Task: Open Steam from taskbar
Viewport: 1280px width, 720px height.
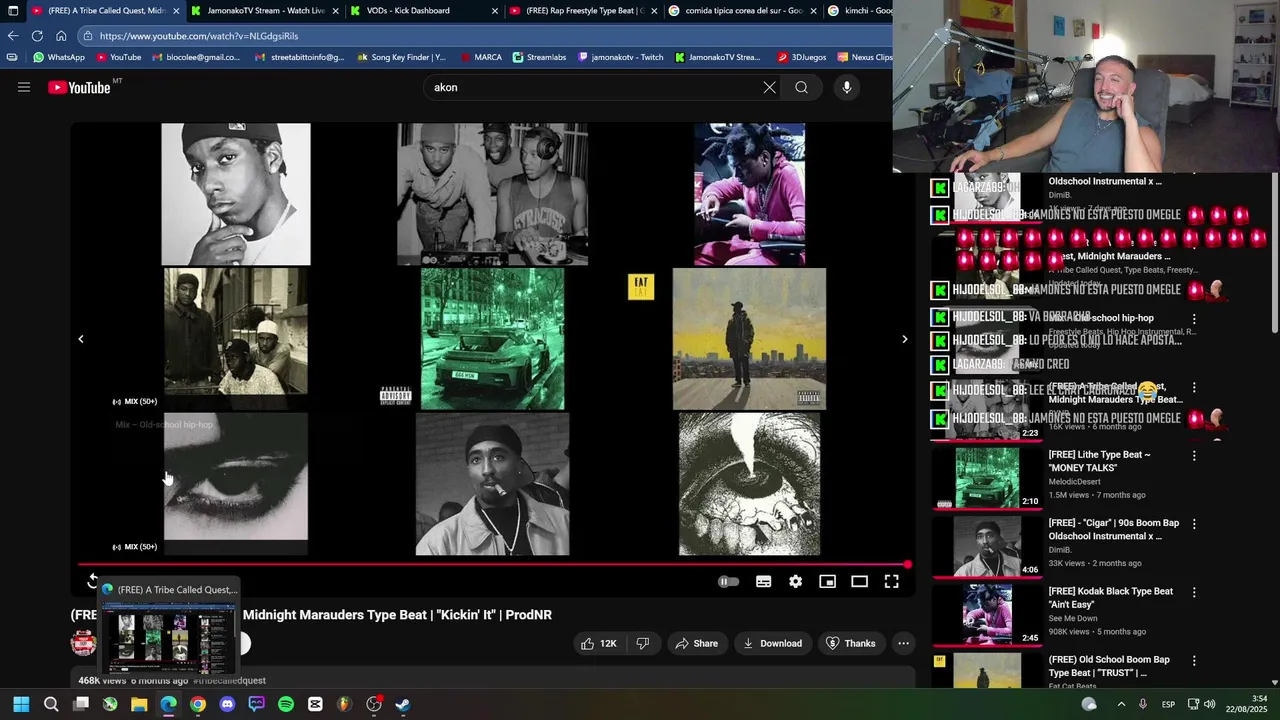Action: [x=403, y=704]
